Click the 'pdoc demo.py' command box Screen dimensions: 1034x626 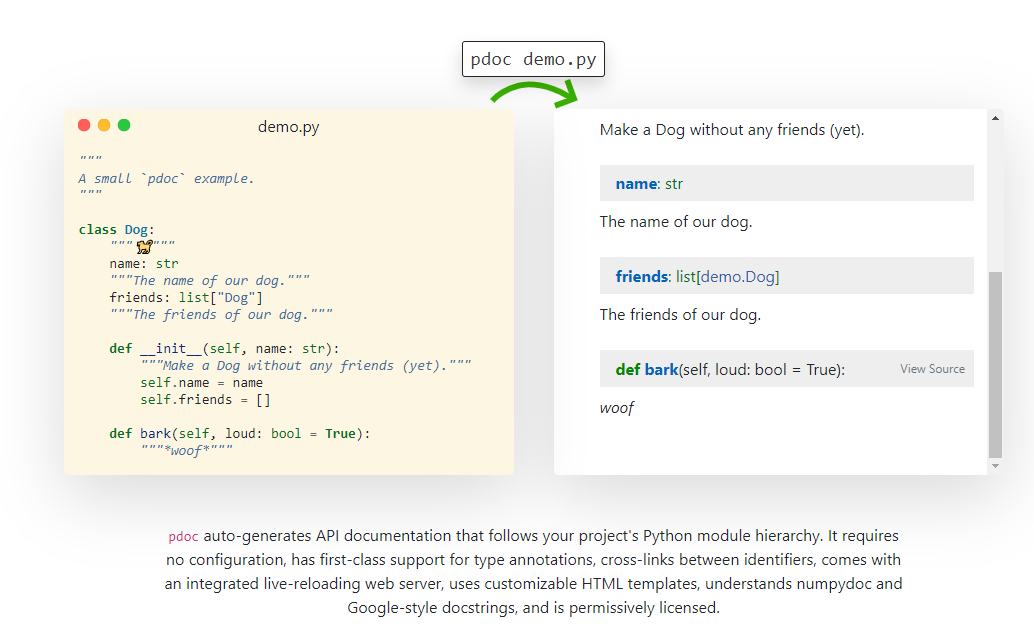coord(533,59)
